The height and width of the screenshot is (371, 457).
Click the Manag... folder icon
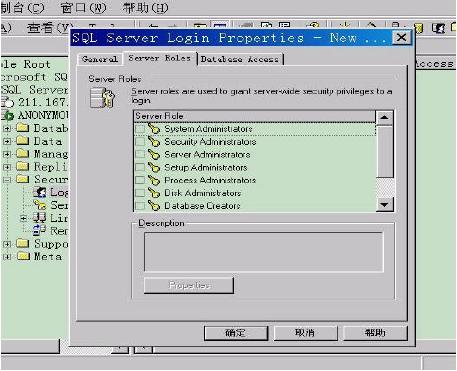click(x=23, y=153)
